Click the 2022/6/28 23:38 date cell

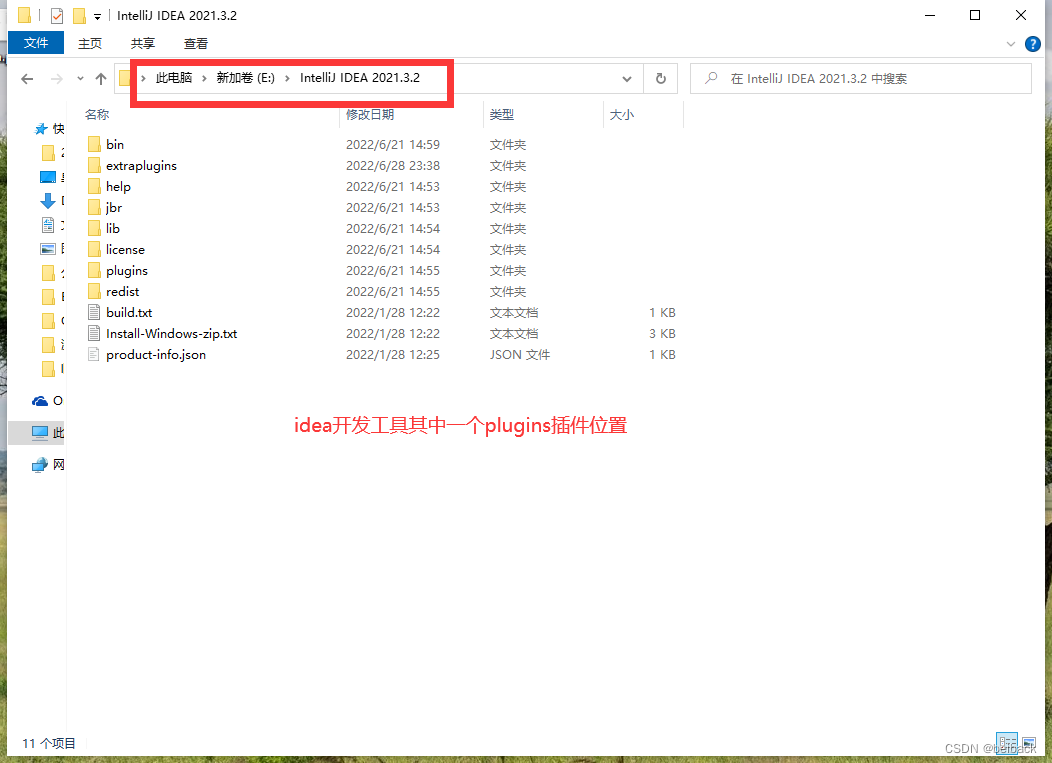click(x=392, y=166)
